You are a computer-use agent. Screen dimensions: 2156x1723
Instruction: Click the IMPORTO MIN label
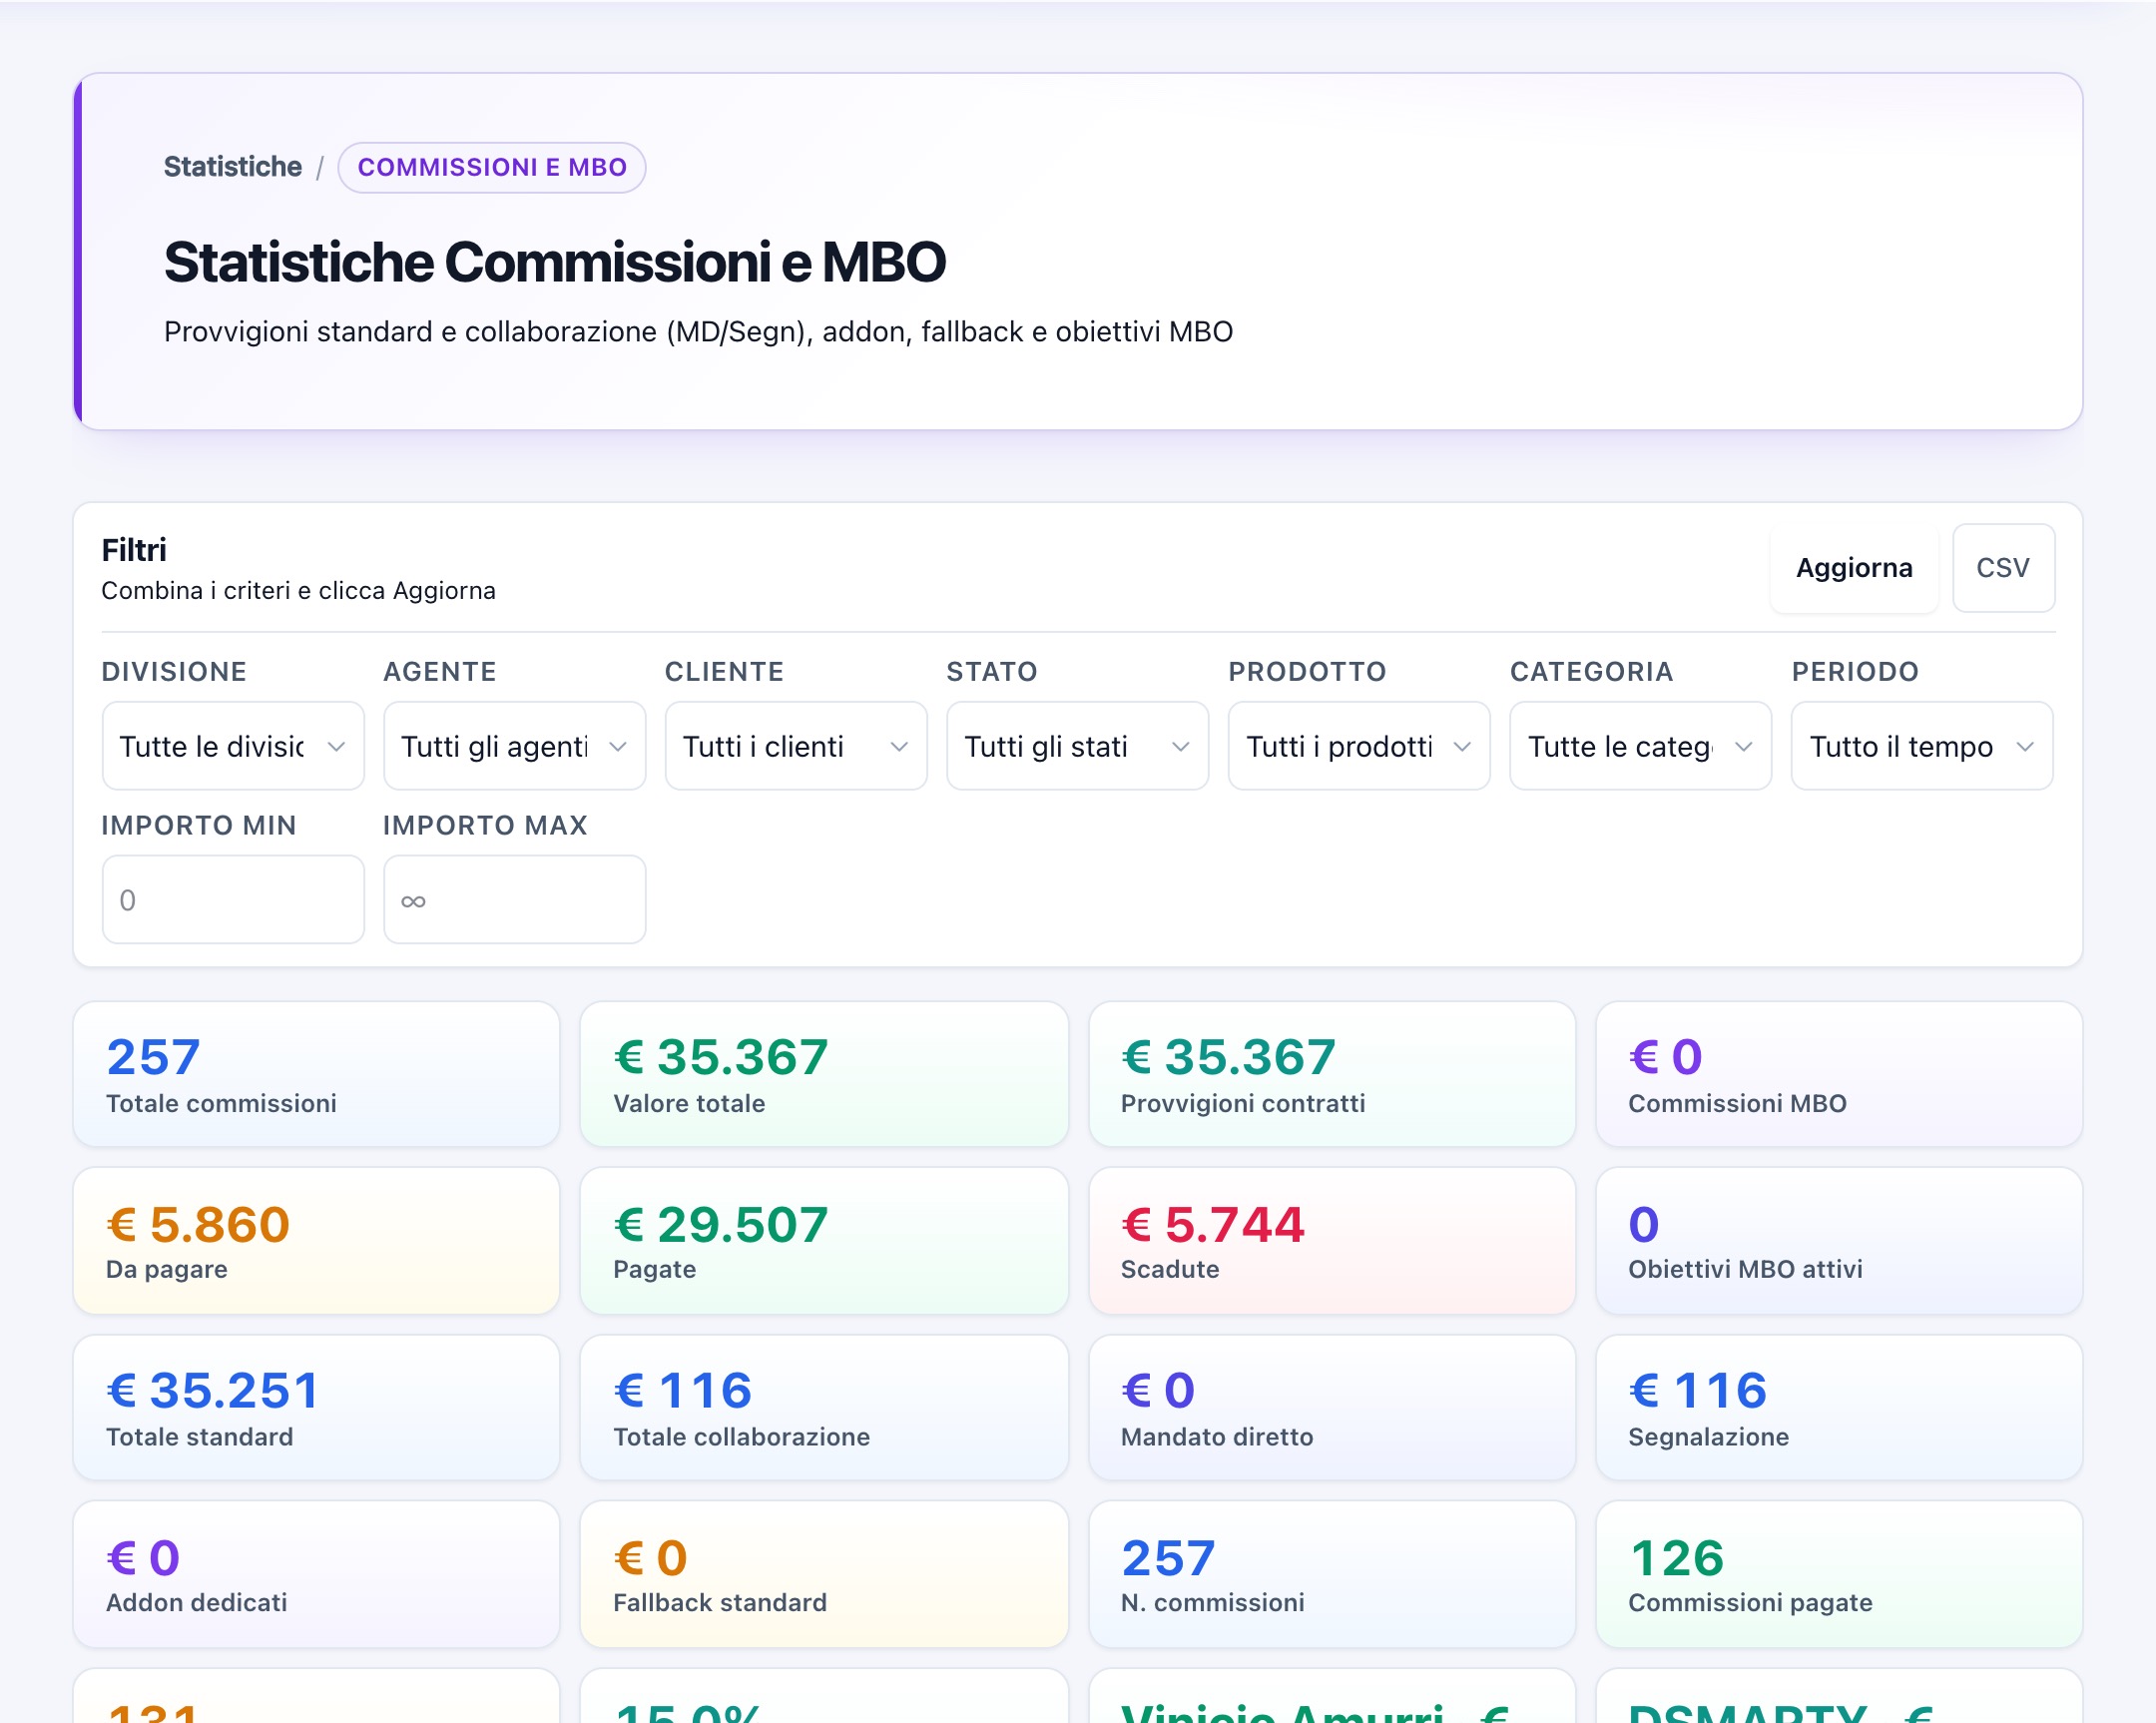coord(199,825)
